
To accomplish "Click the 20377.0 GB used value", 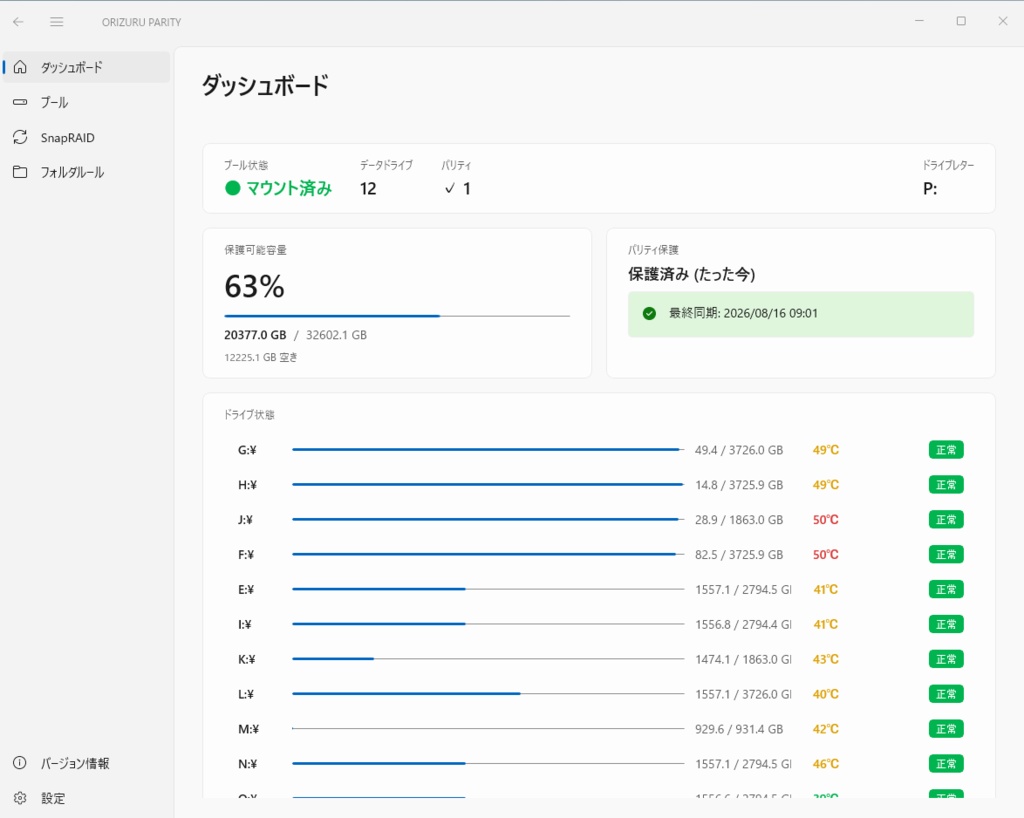I will (255, 335).
